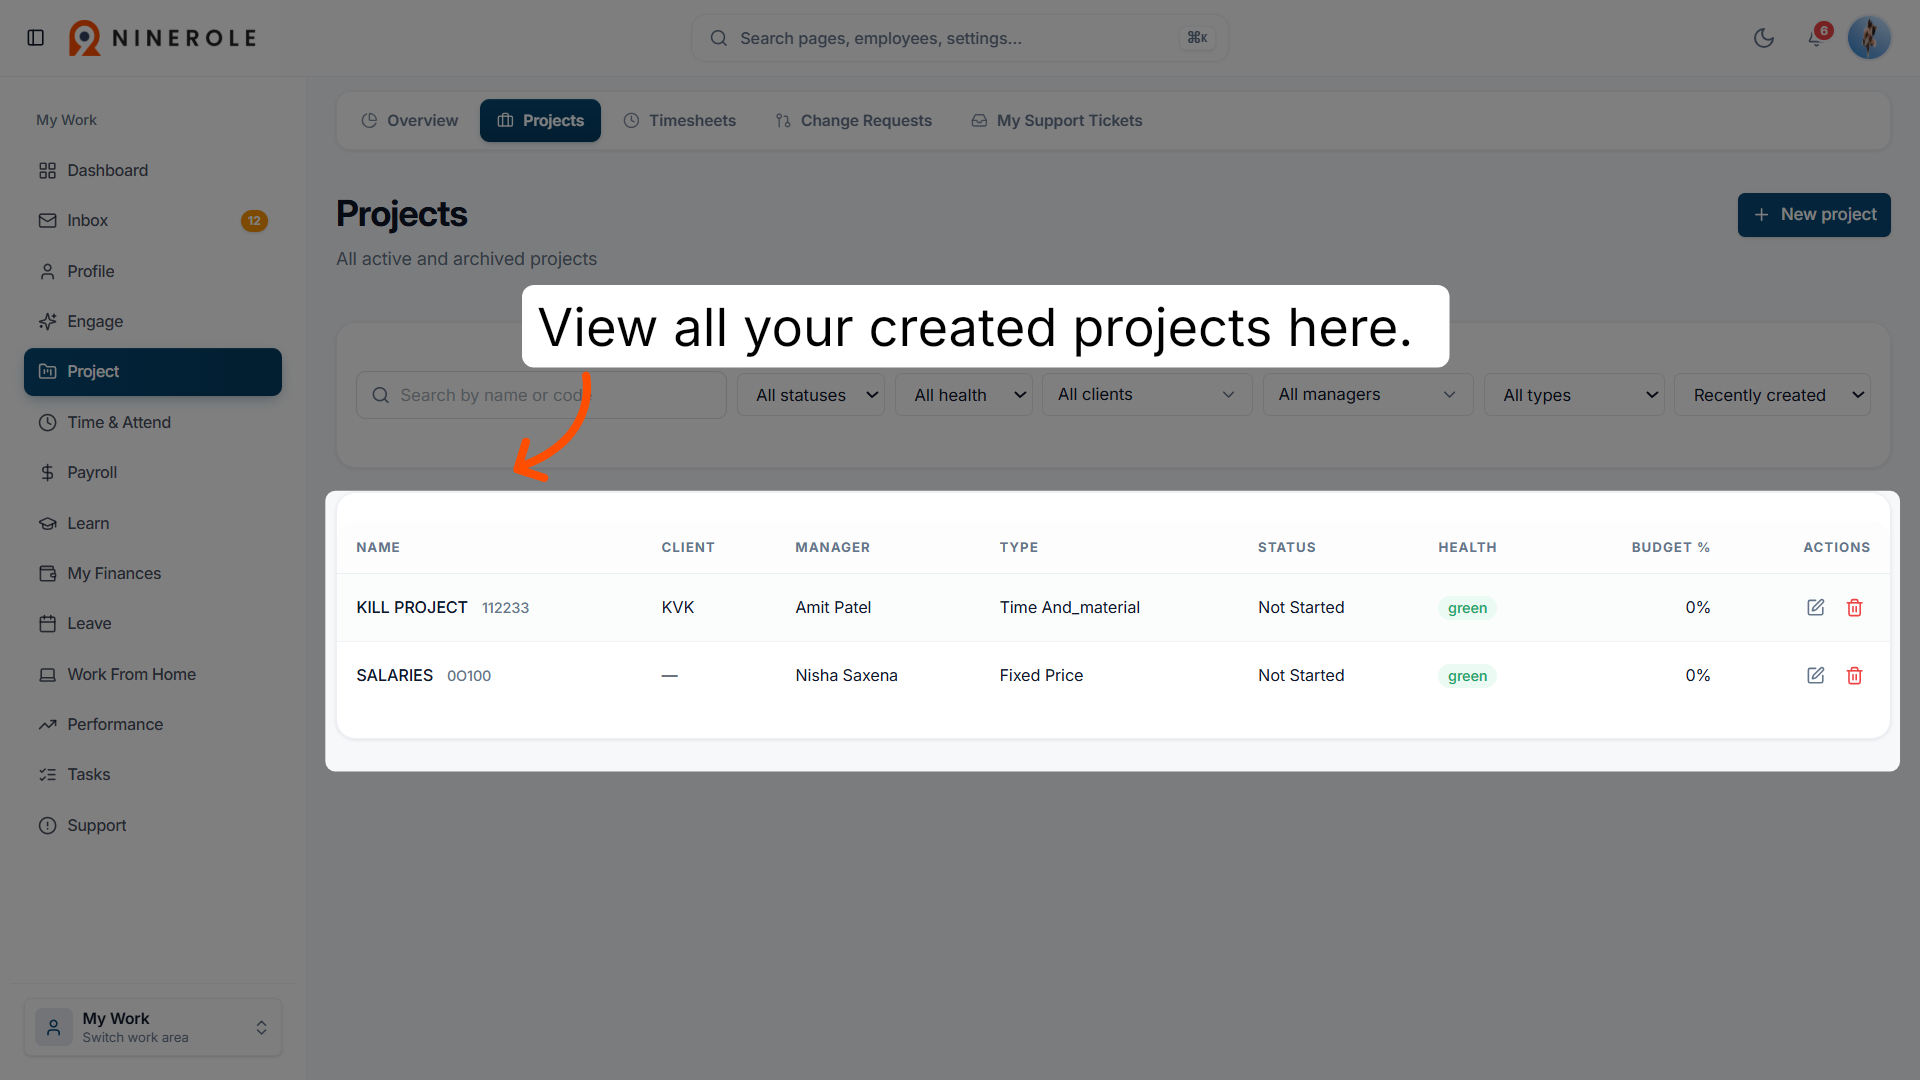Focus the global search pages field

[x=960, y=38]
